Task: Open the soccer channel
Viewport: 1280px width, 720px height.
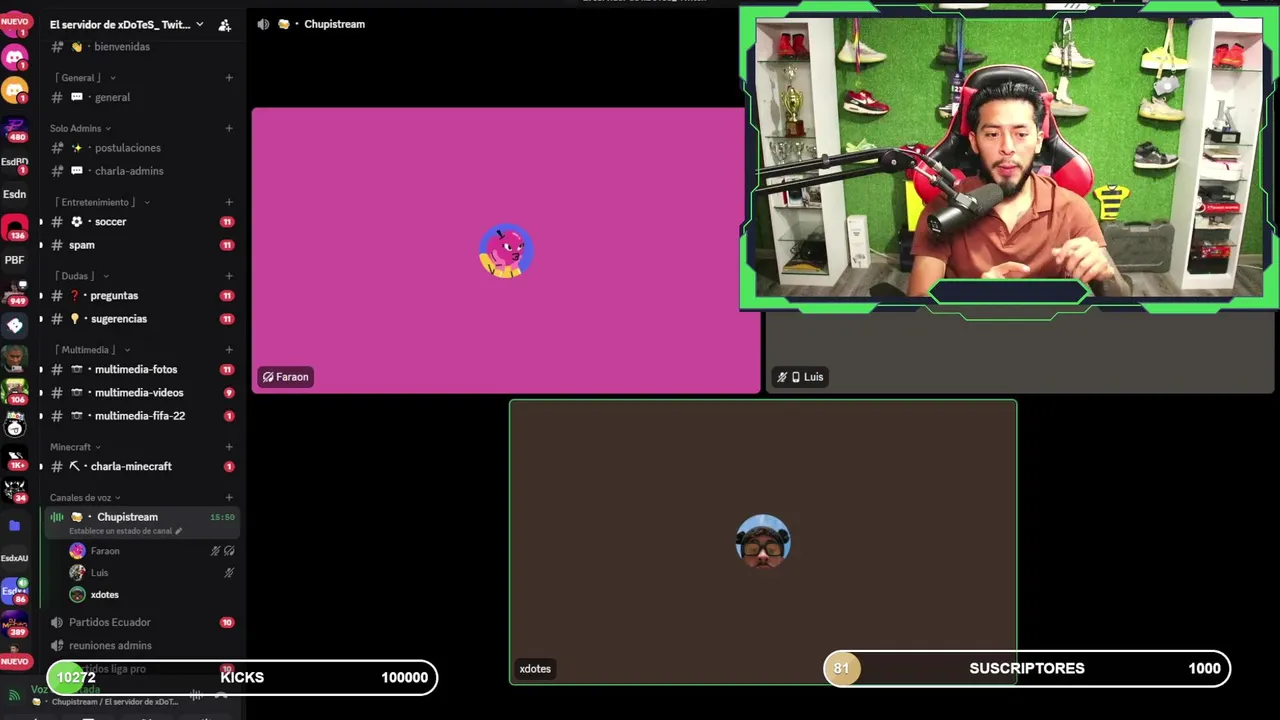Action: (140, 222)
